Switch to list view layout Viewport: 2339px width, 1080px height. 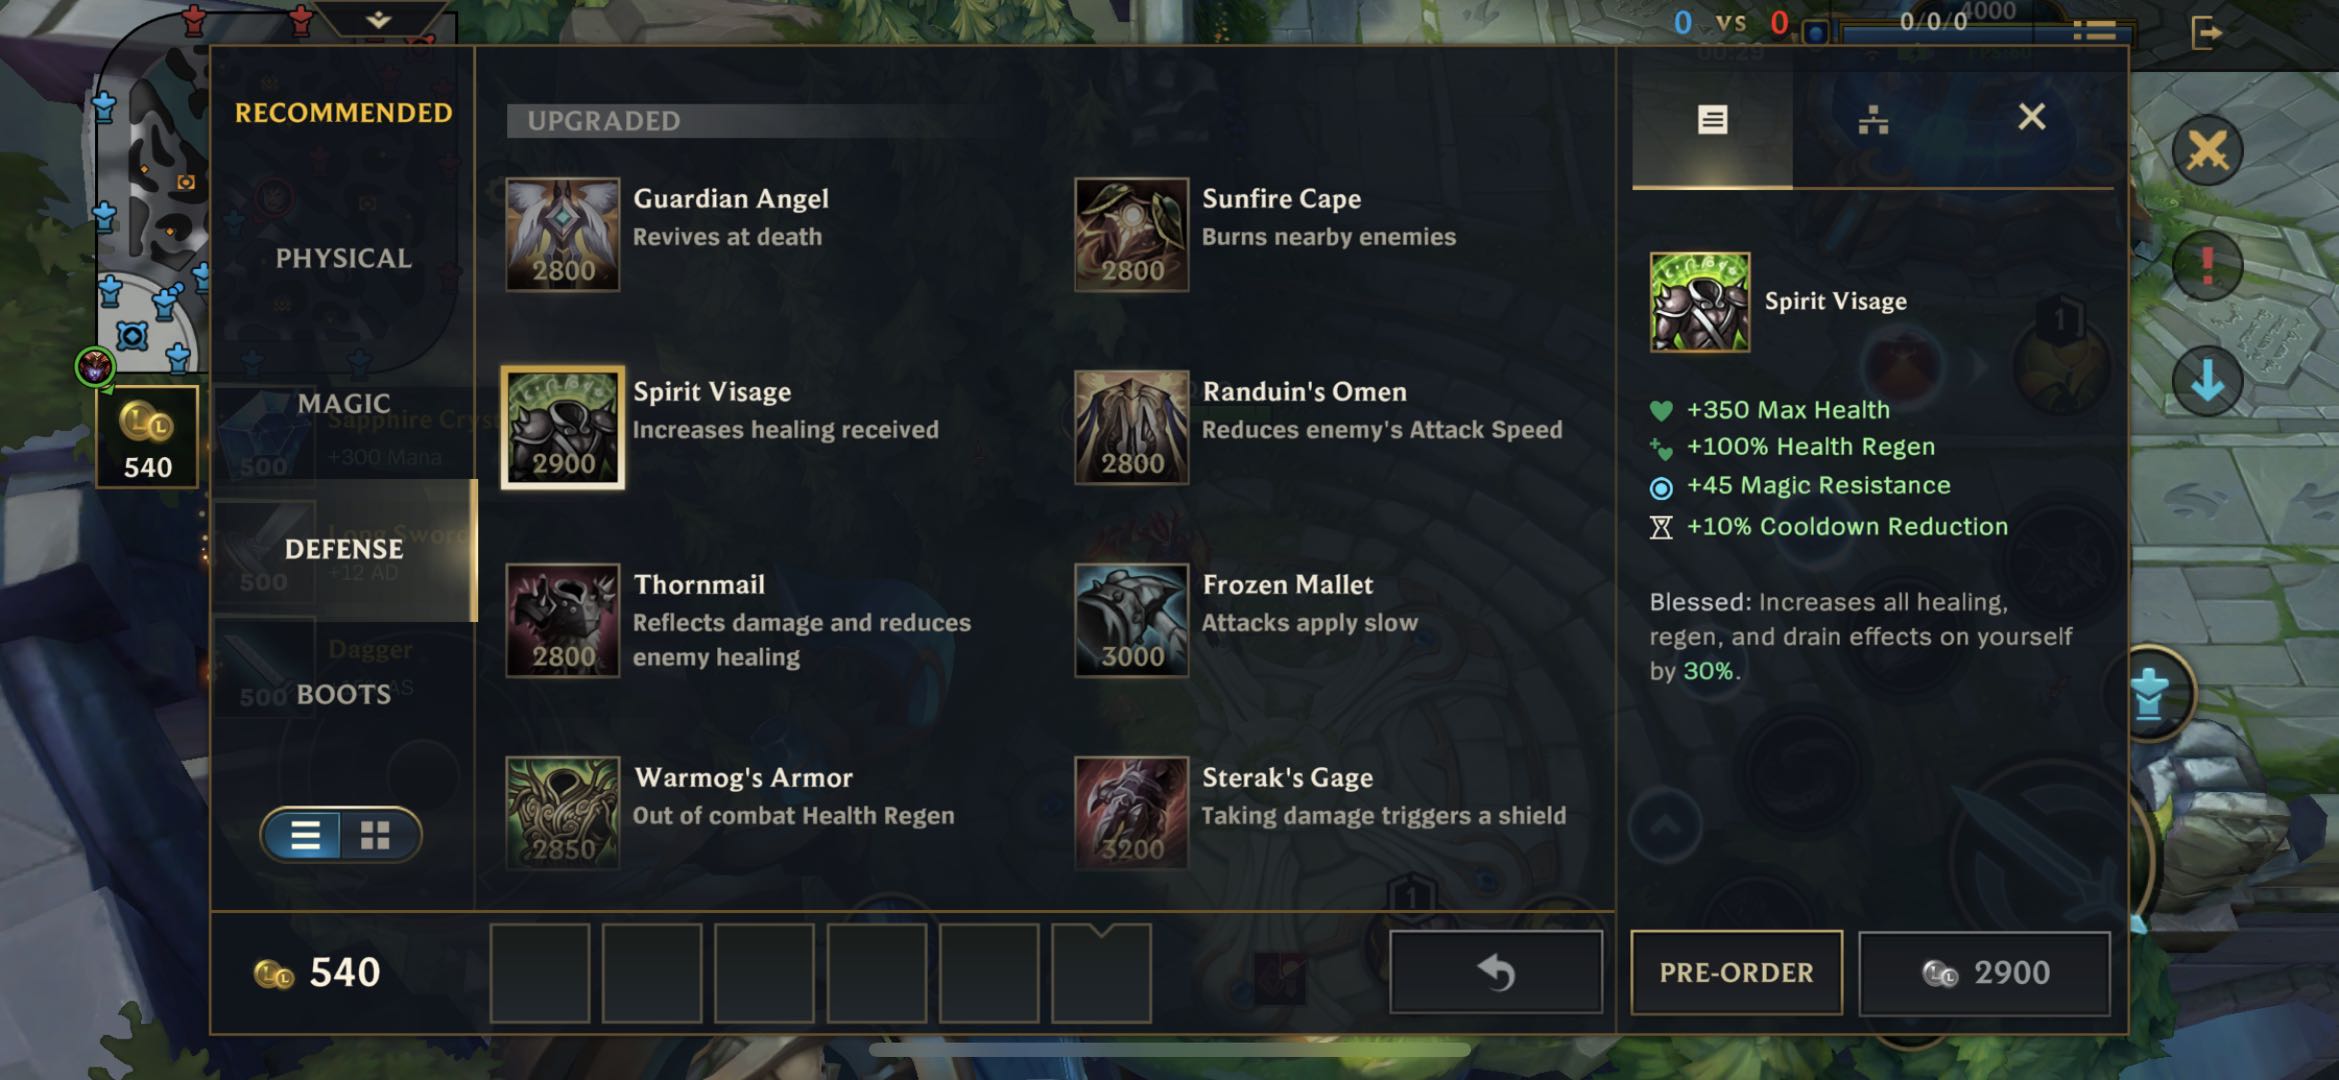click(304, 835)
